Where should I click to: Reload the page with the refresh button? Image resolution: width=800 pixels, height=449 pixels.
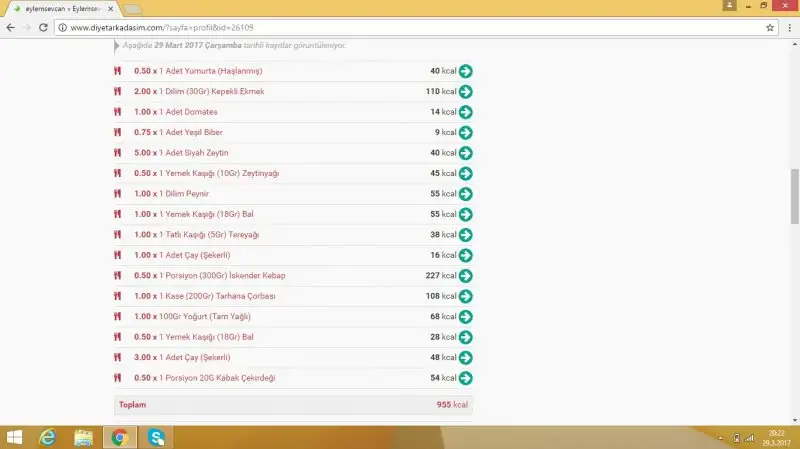click(44, 28)
